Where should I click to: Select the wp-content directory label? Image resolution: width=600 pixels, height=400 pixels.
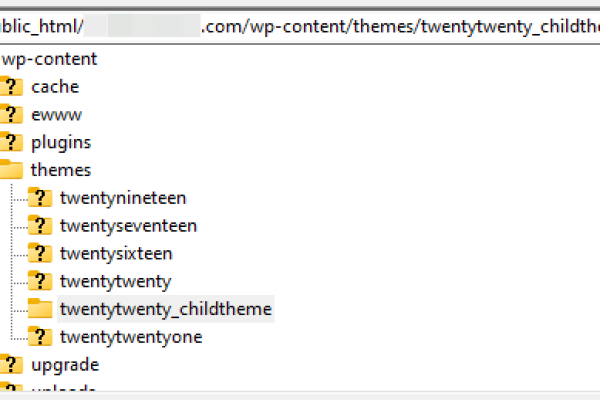tap(48, 59)
